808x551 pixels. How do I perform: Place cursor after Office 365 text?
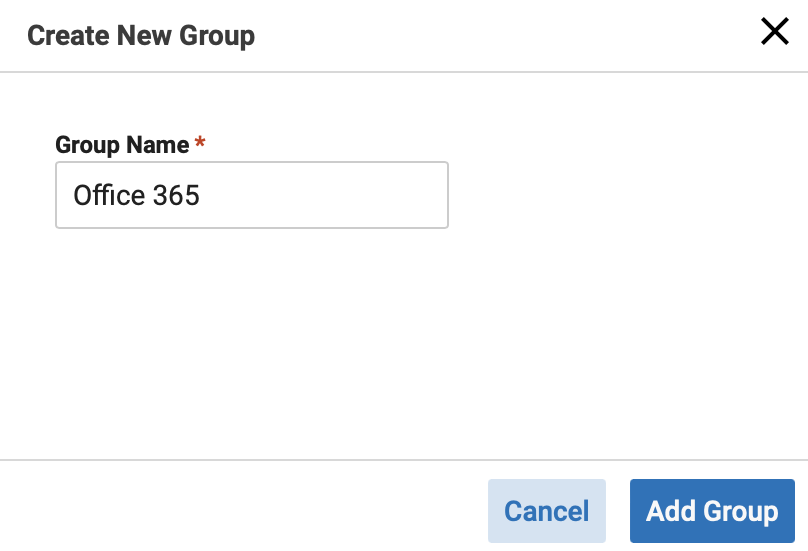pos(202,195)
